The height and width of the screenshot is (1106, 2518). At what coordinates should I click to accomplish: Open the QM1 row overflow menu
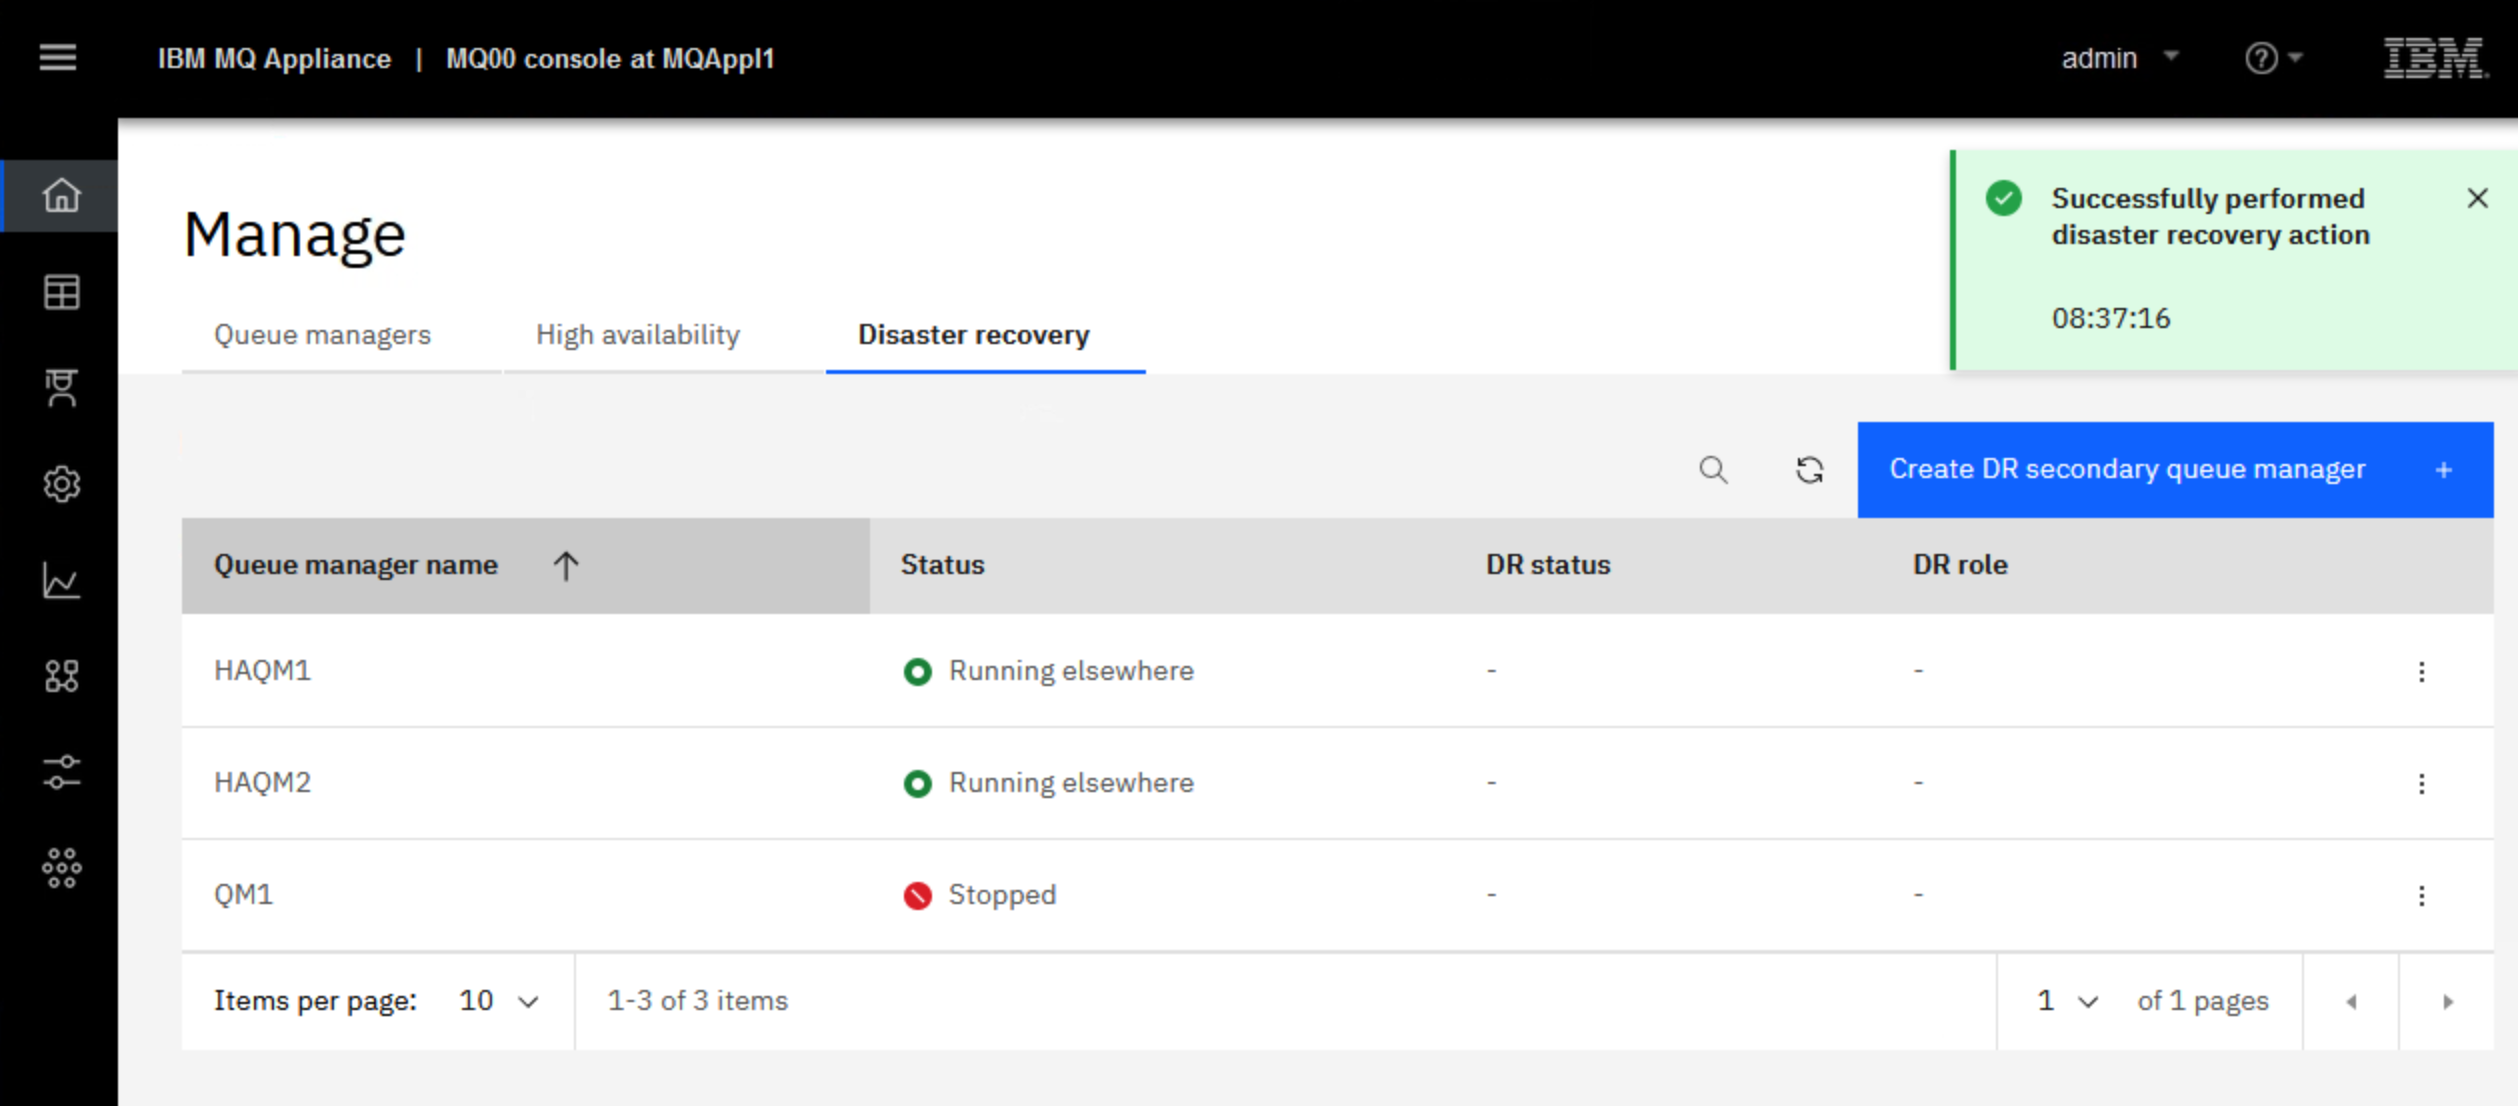tap(2421, 895)
